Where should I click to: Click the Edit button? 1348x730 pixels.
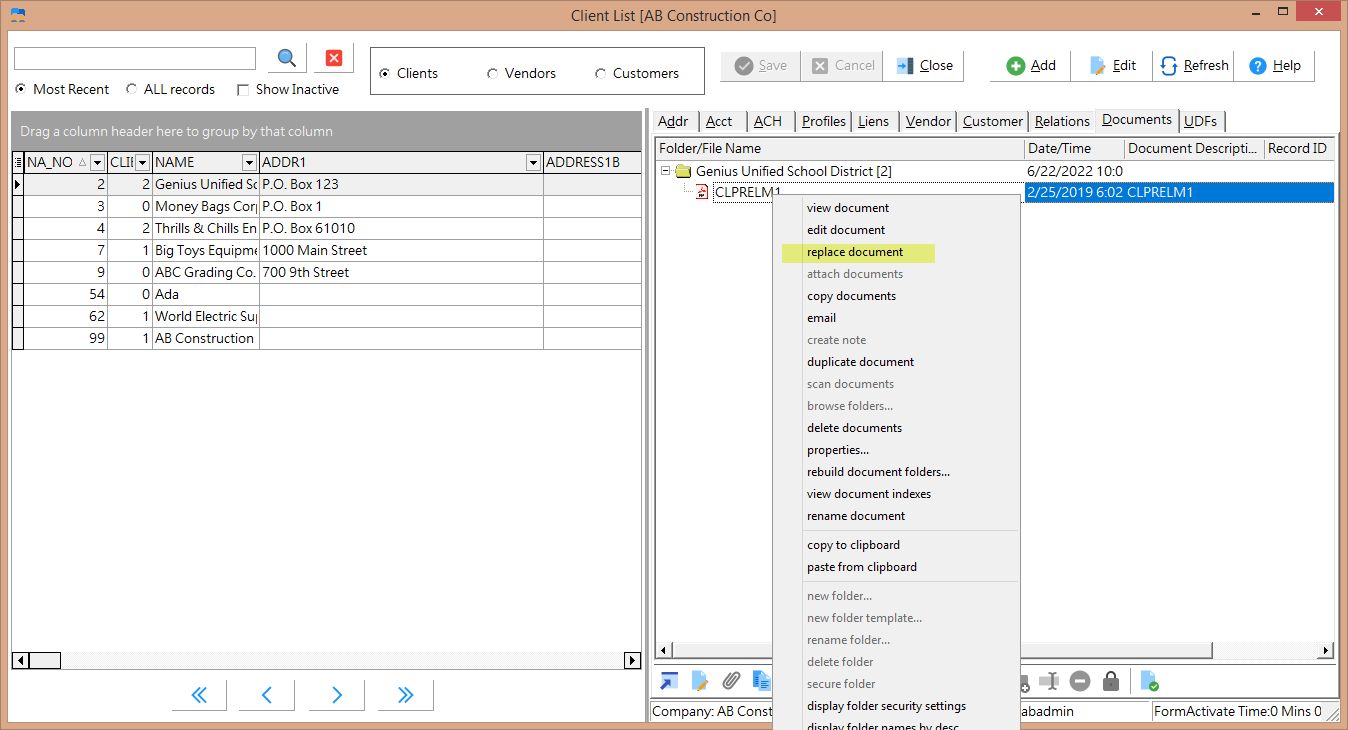[x=1112, y=66]
